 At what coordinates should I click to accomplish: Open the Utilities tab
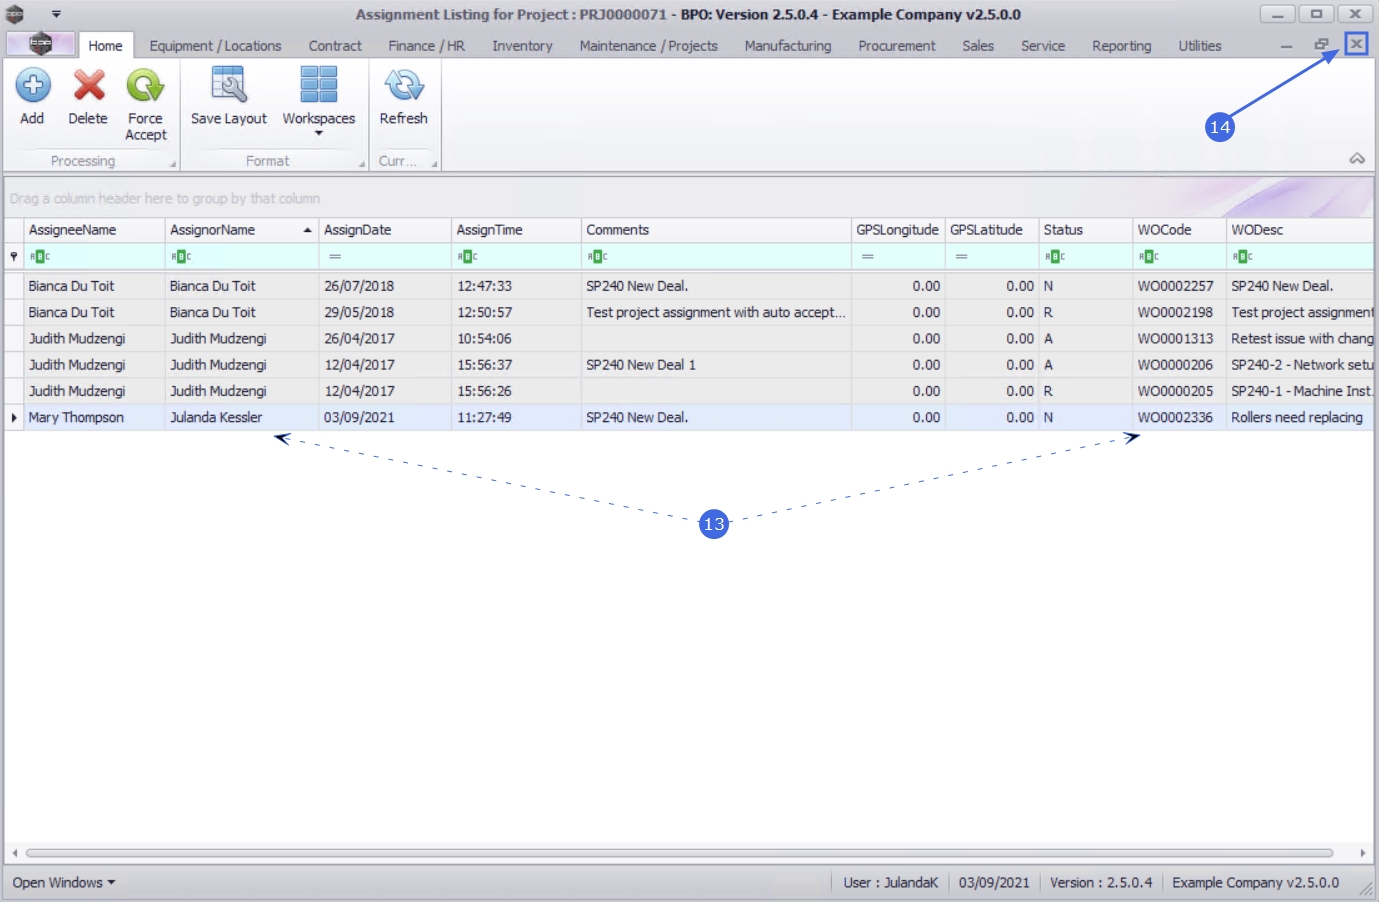(1200, 46)
